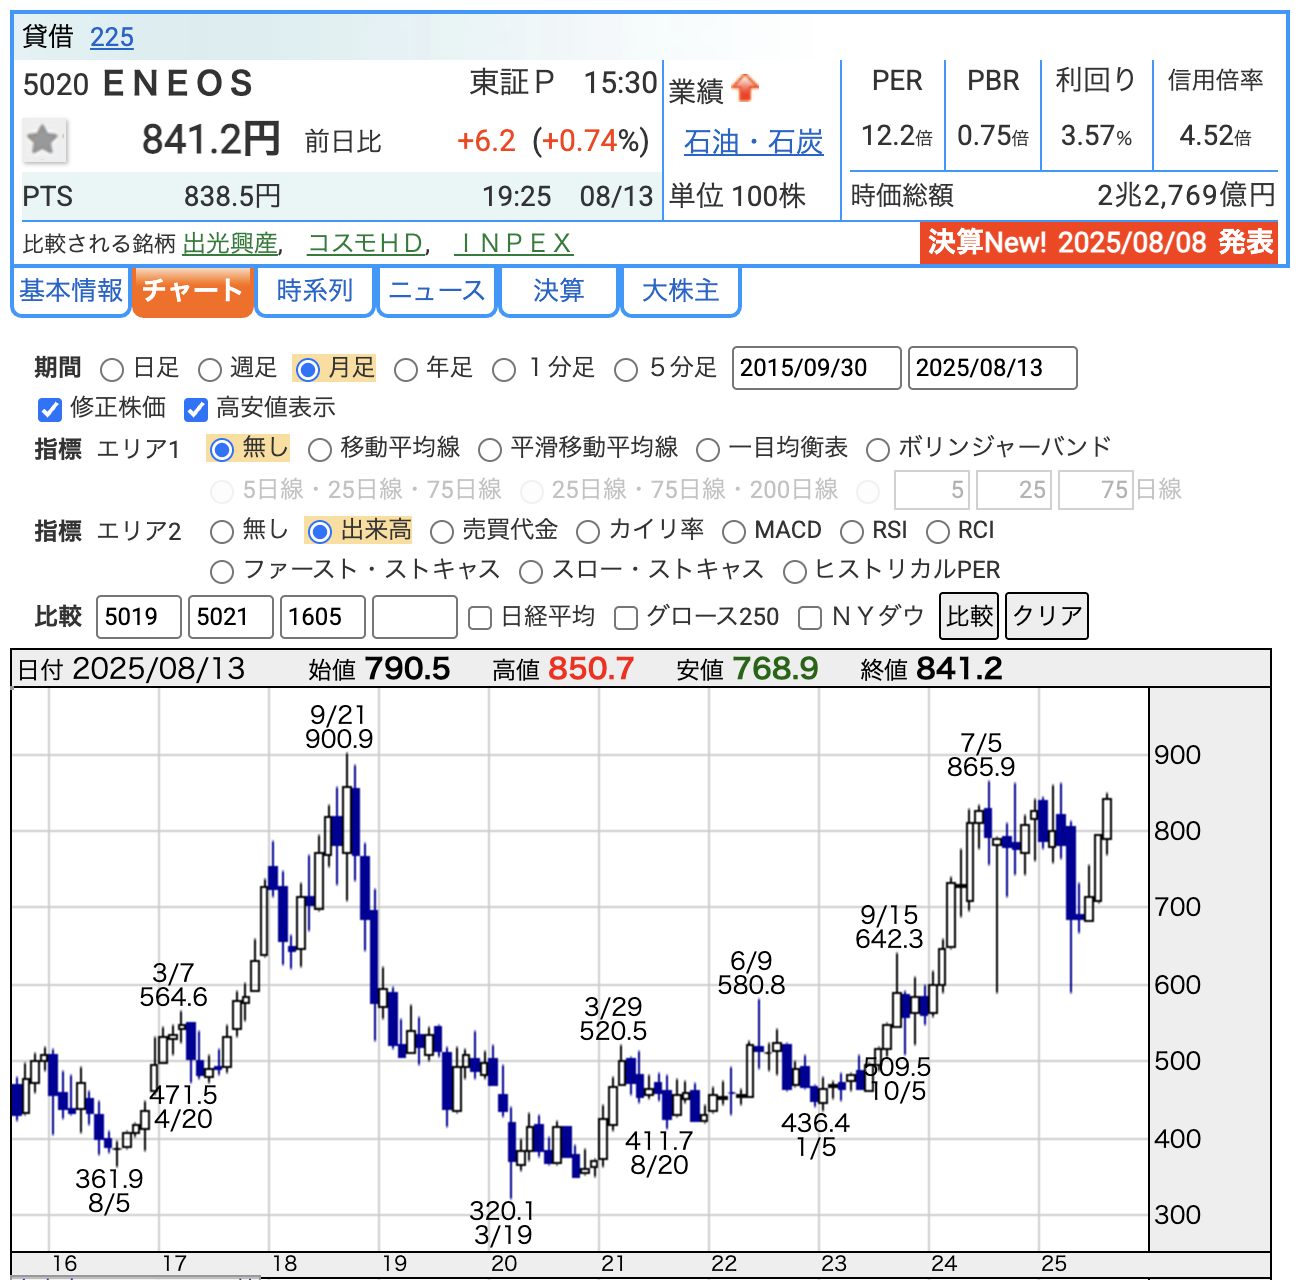Viewport: 1302px width, 1280px height.
Task: Click the PTS 838.5円 price
Action: tap(232, 196)
